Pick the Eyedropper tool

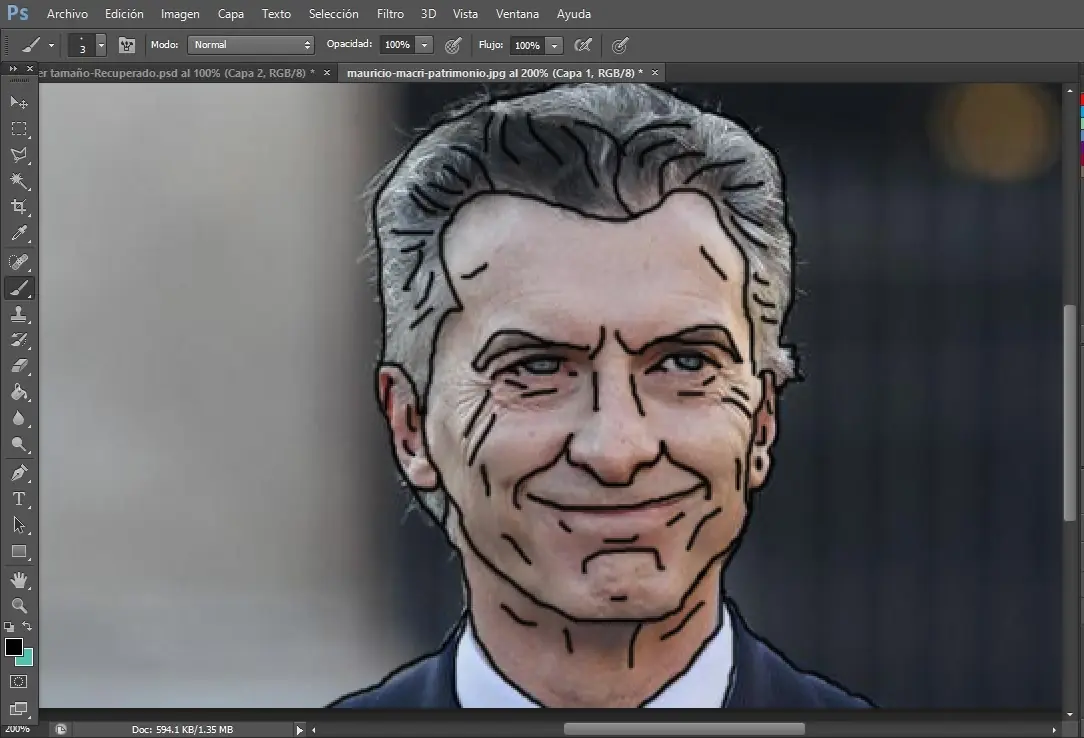click(x=19, y=233)
